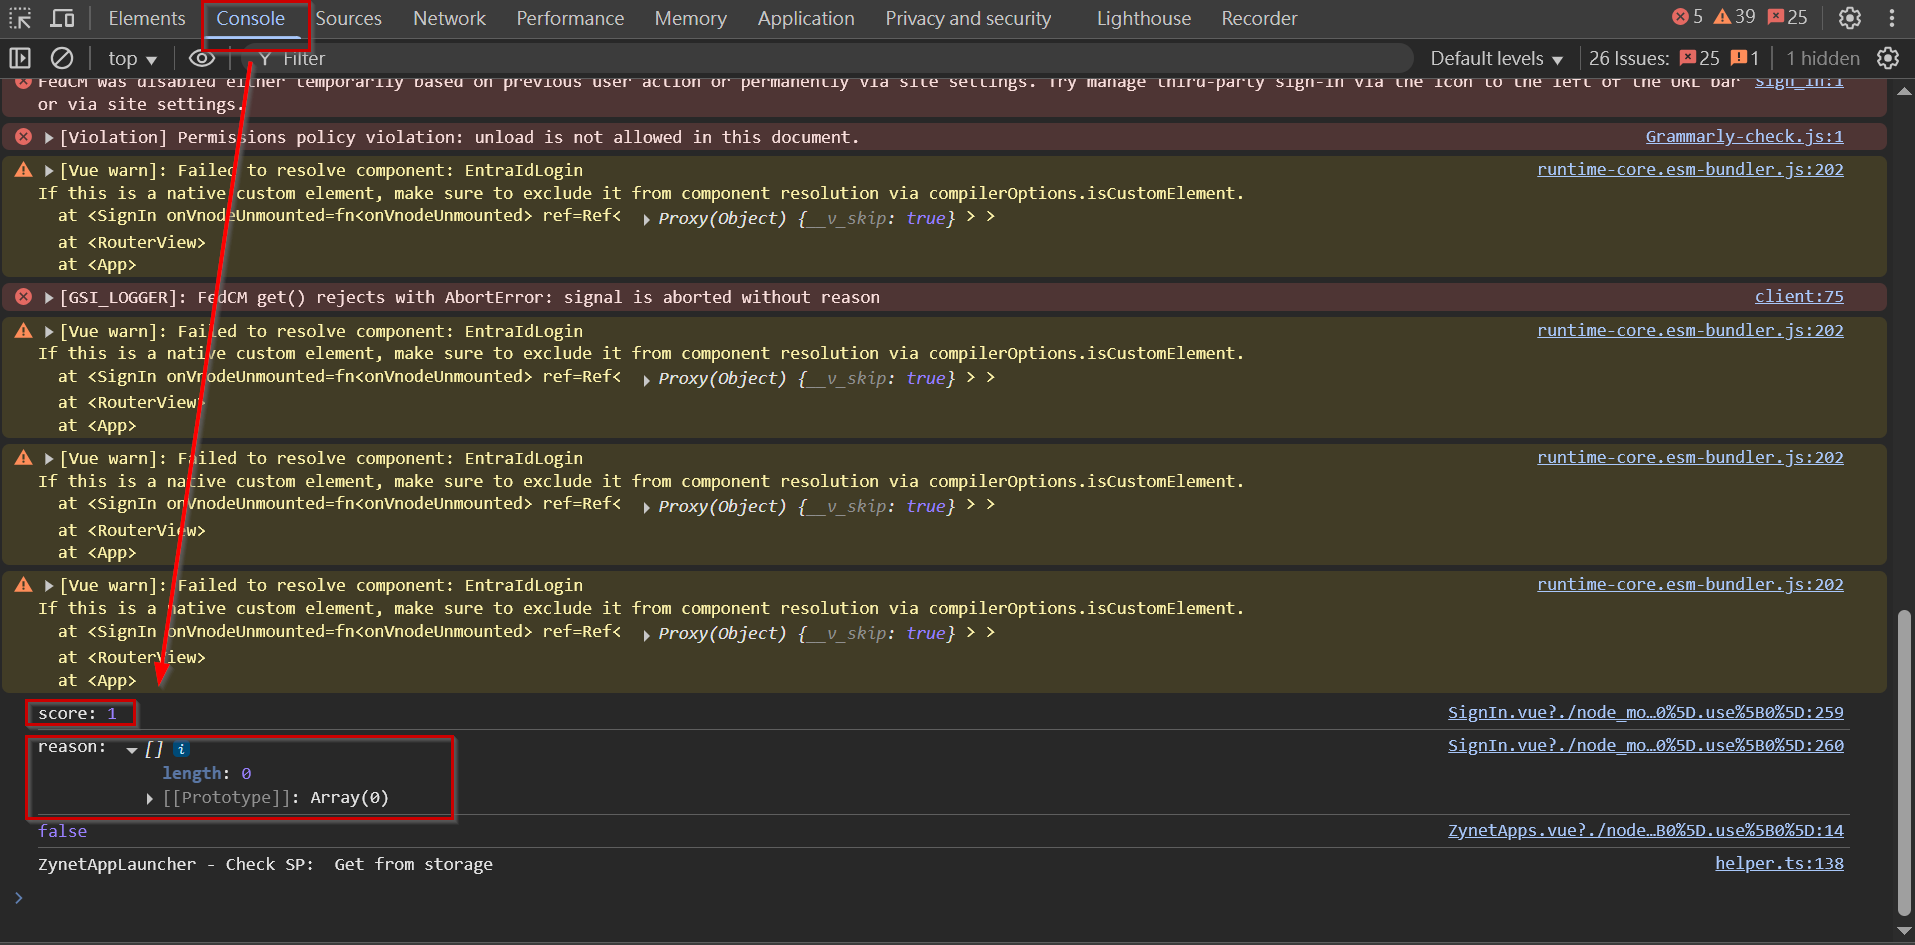Click the scrollbar up arrow
This screenshot has width=1915, height=945.
click(x=1904, y=90)
